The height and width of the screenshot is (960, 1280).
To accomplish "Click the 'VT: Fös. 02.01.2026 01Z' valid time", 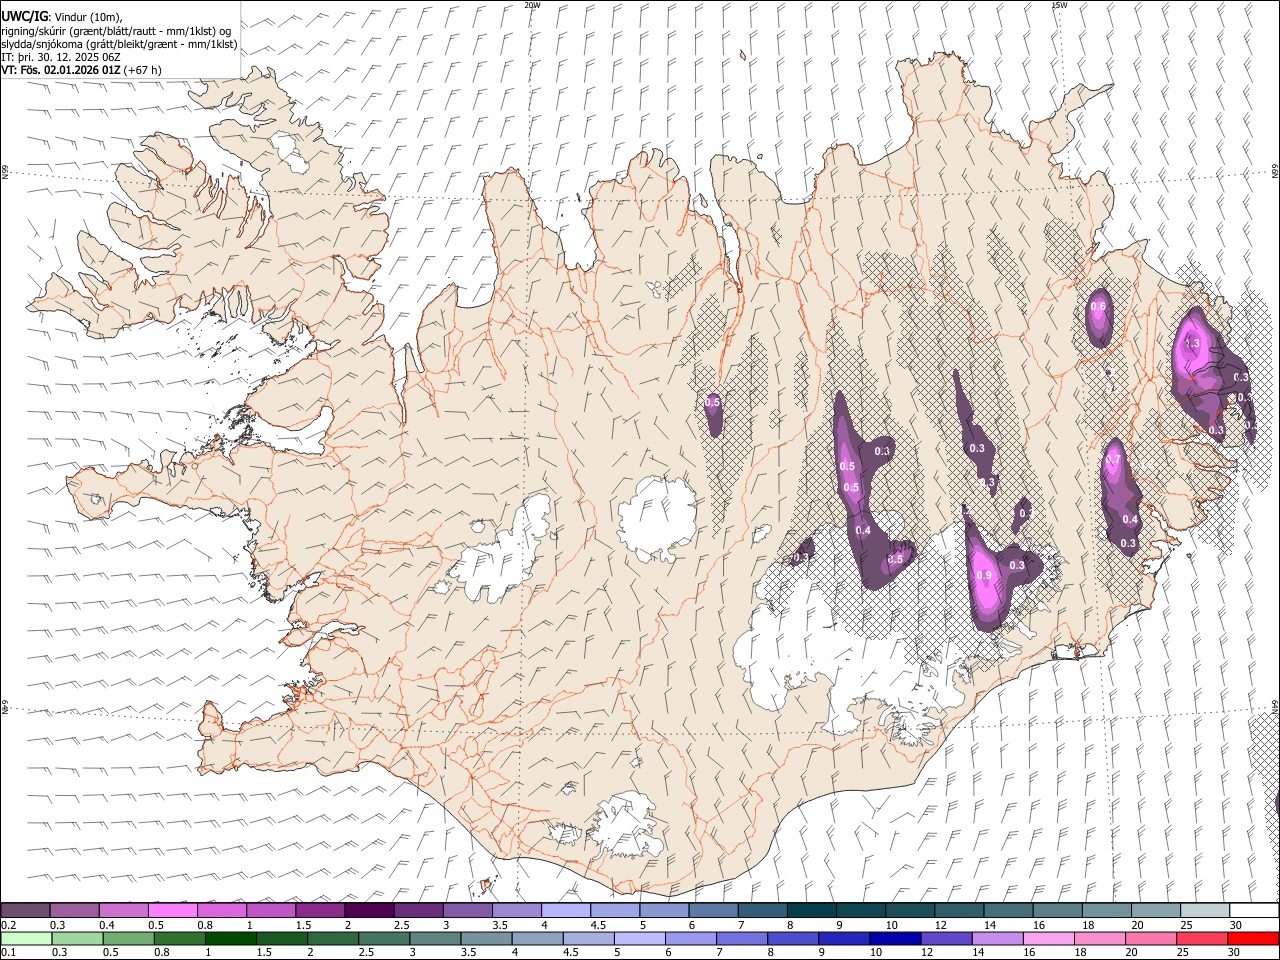I will tap(61, 70).
